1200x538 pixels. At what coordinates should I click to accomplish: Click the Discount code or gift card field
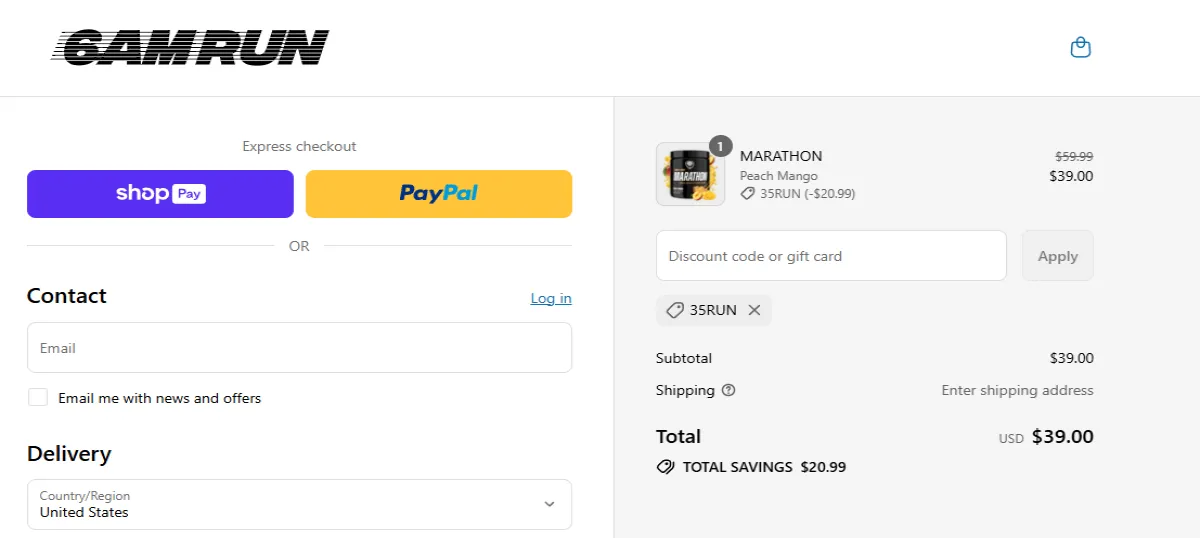(x=831, y=256)
